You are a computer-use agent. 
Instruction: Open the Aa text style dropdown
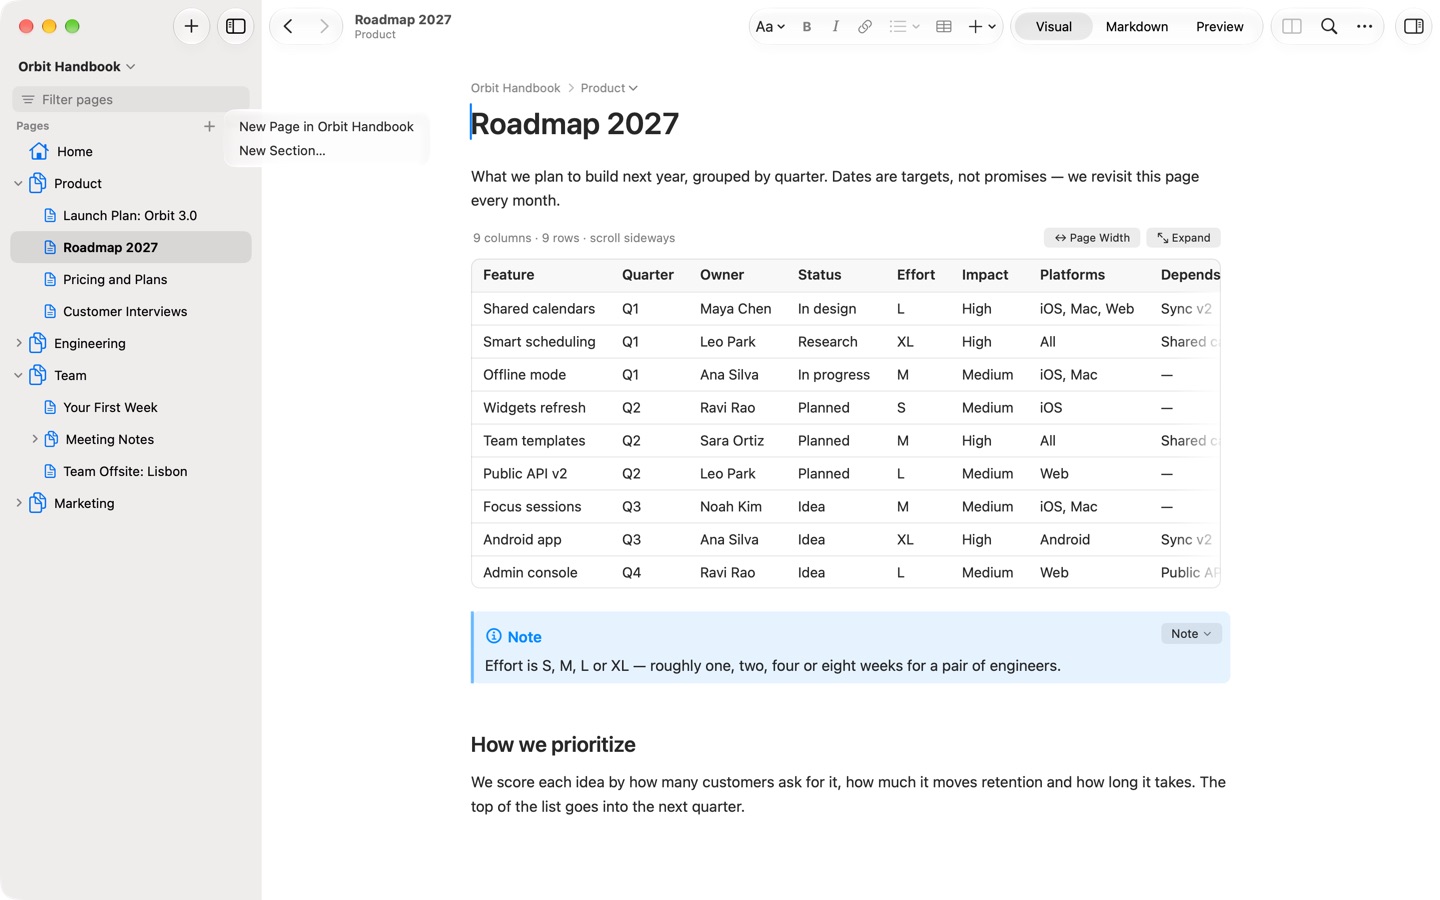point(770,27)
